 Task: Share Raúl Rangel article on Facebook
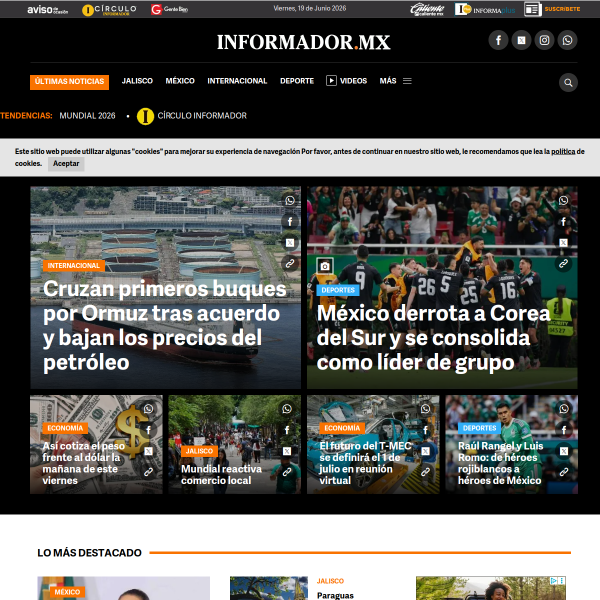click(x=564, y=430)
